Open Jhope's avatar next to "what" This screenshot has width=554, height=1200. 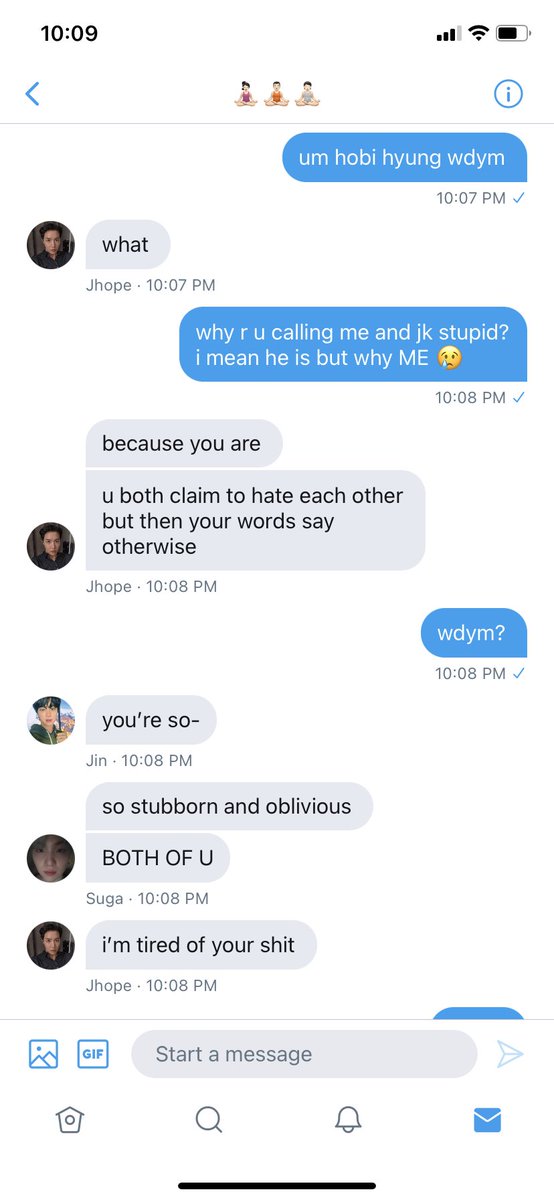50,245
